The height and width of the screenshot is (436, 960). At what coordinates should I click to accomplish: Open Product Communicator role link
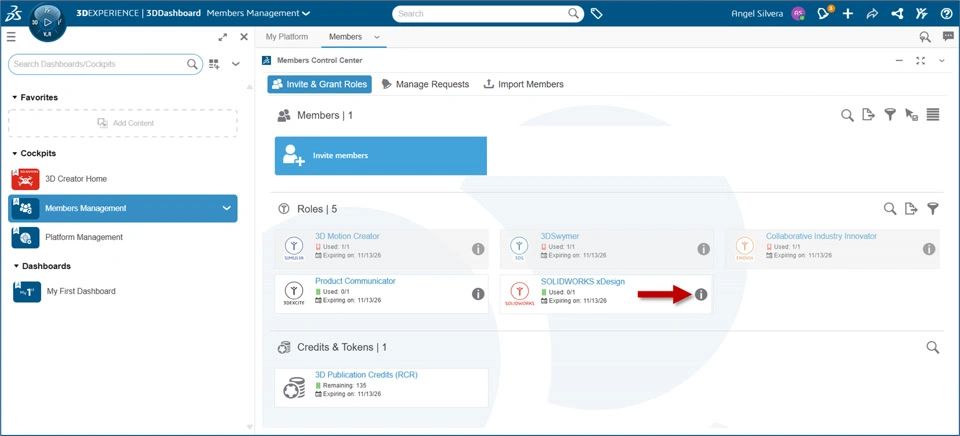click(355, 281)
